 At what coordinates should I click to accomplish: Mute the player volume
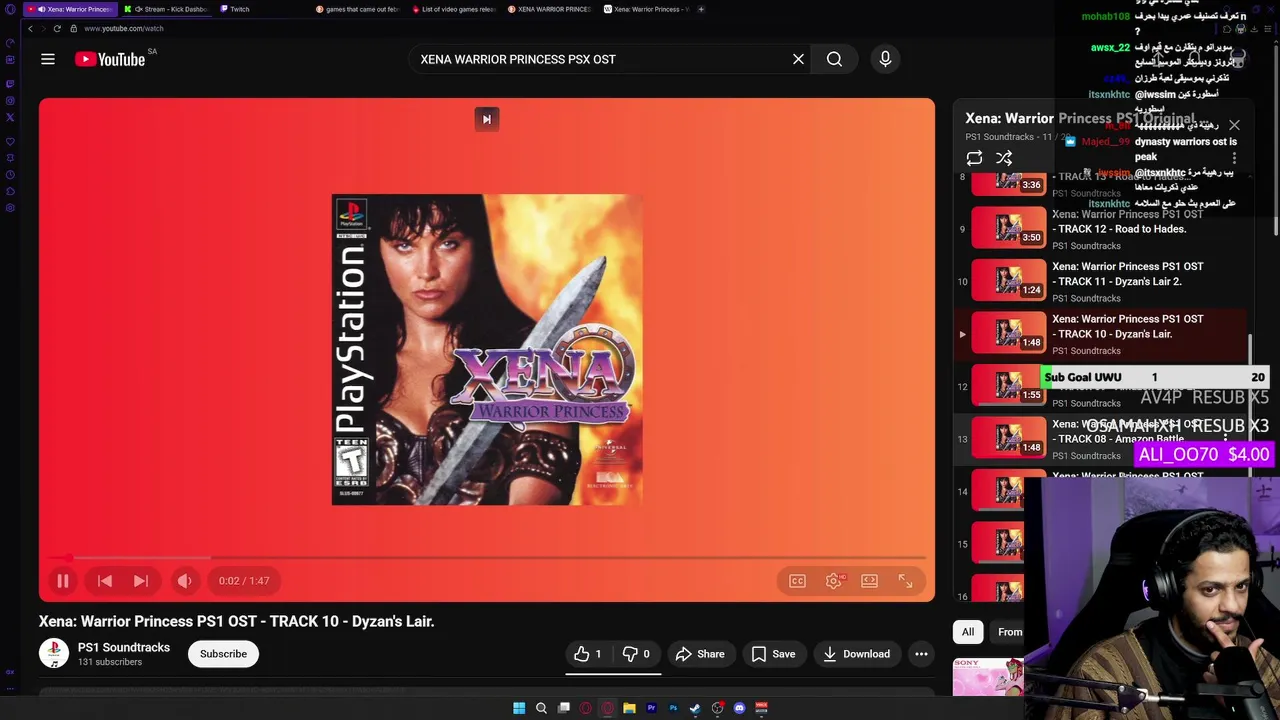[184, 581]
